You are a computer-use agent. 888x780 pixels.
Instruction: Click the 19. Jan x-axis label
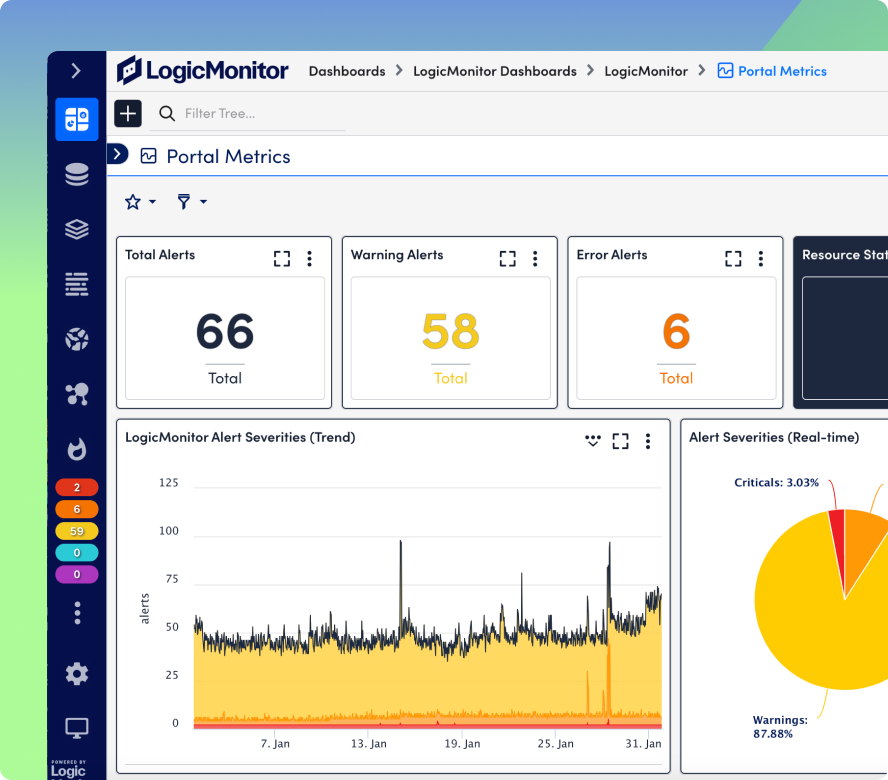tap(462, 744)
